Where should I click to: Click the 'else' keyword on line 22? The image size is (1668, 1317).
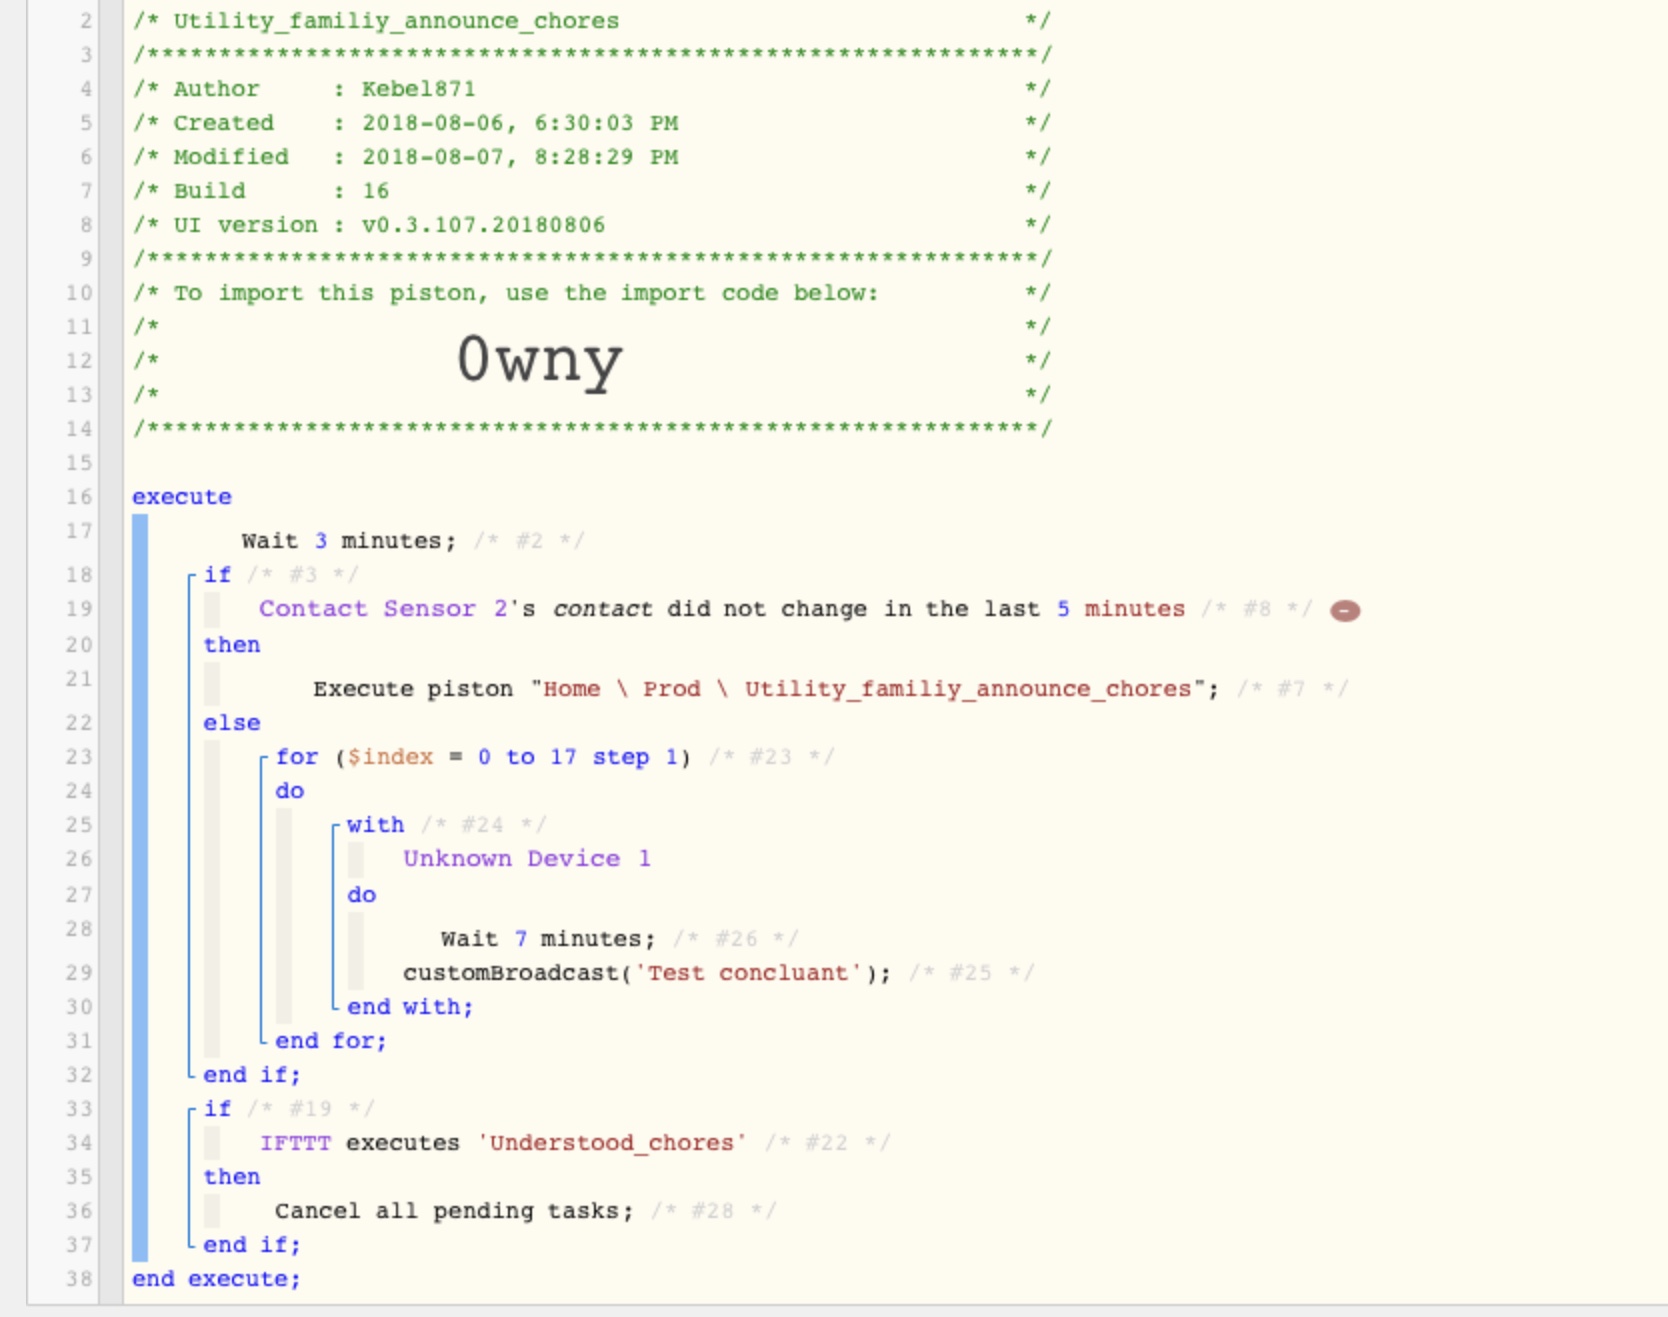232,723
